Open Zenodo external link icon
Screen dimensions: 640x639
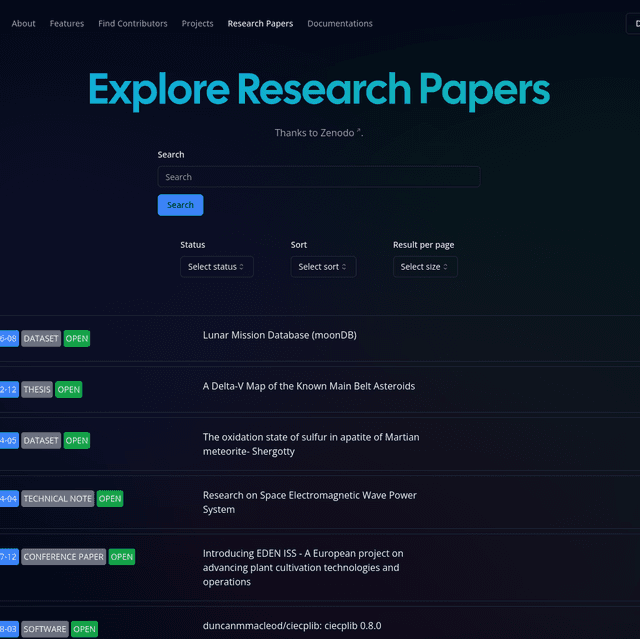(x=359, y=131)
